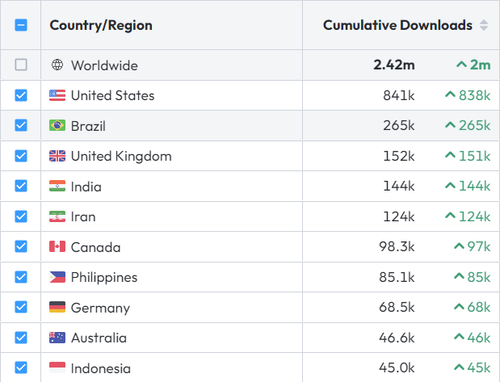The image size is (500, 382).
Task: Select the Canada label
Action: click(96, 247)
